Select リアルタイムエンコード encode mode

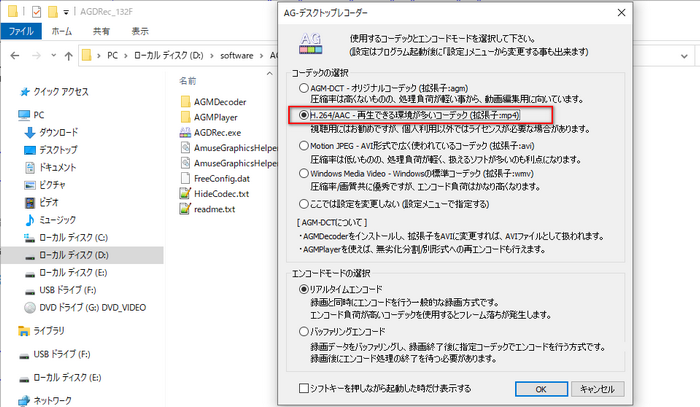click(304, 289)
